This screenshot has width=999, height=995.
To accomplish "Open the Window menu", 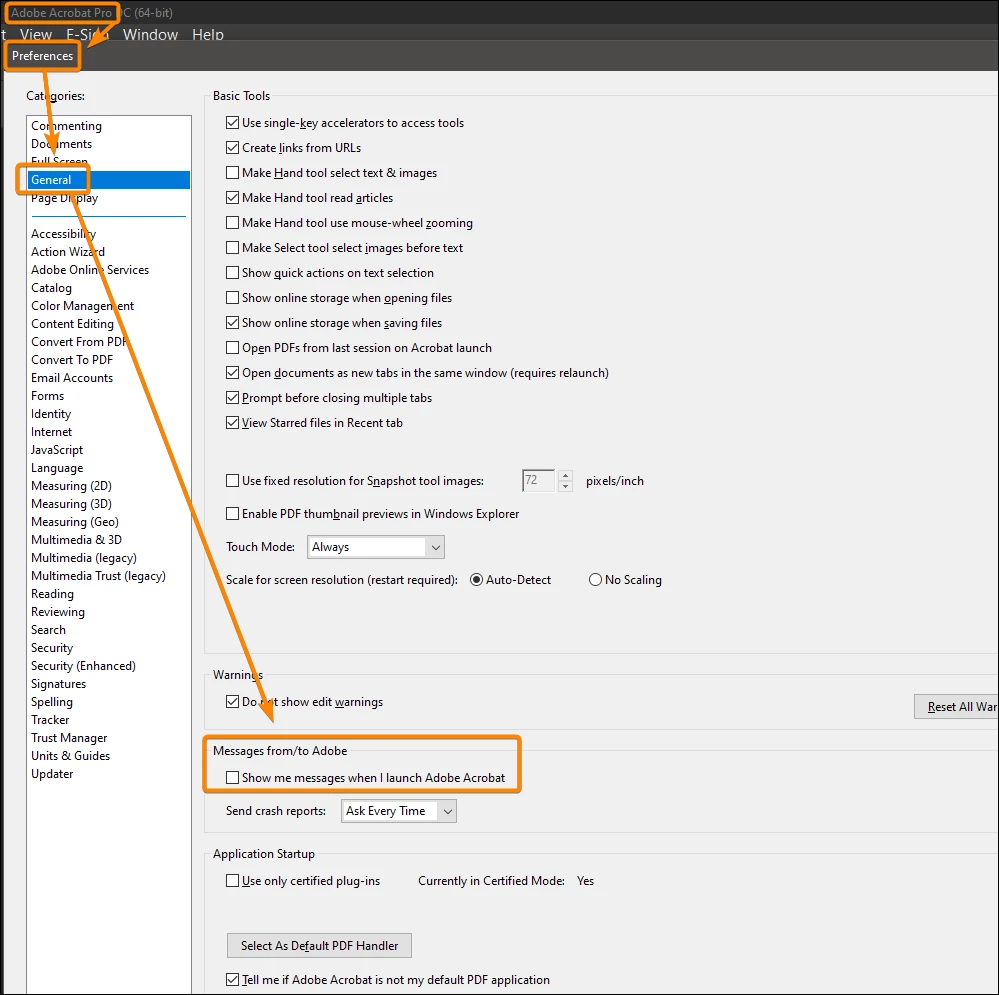I will [x=150, y=34].
